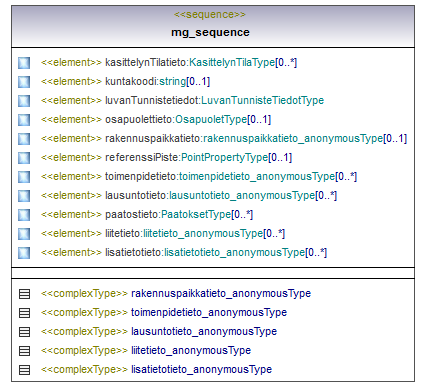Image resolution: width=425 pixels, height=386 pixels.
Task: Open the PointPropertyType type link
Action: click(224, 157)
